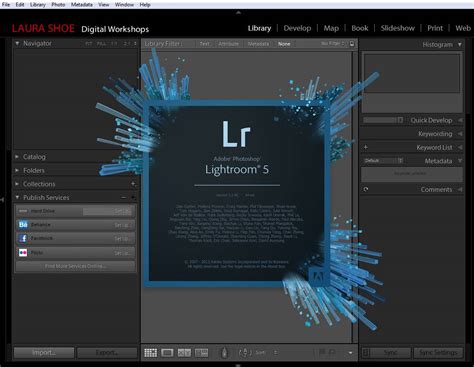
Task: Open the toolbar options dropdown arrow
Action: coord(350,353)
